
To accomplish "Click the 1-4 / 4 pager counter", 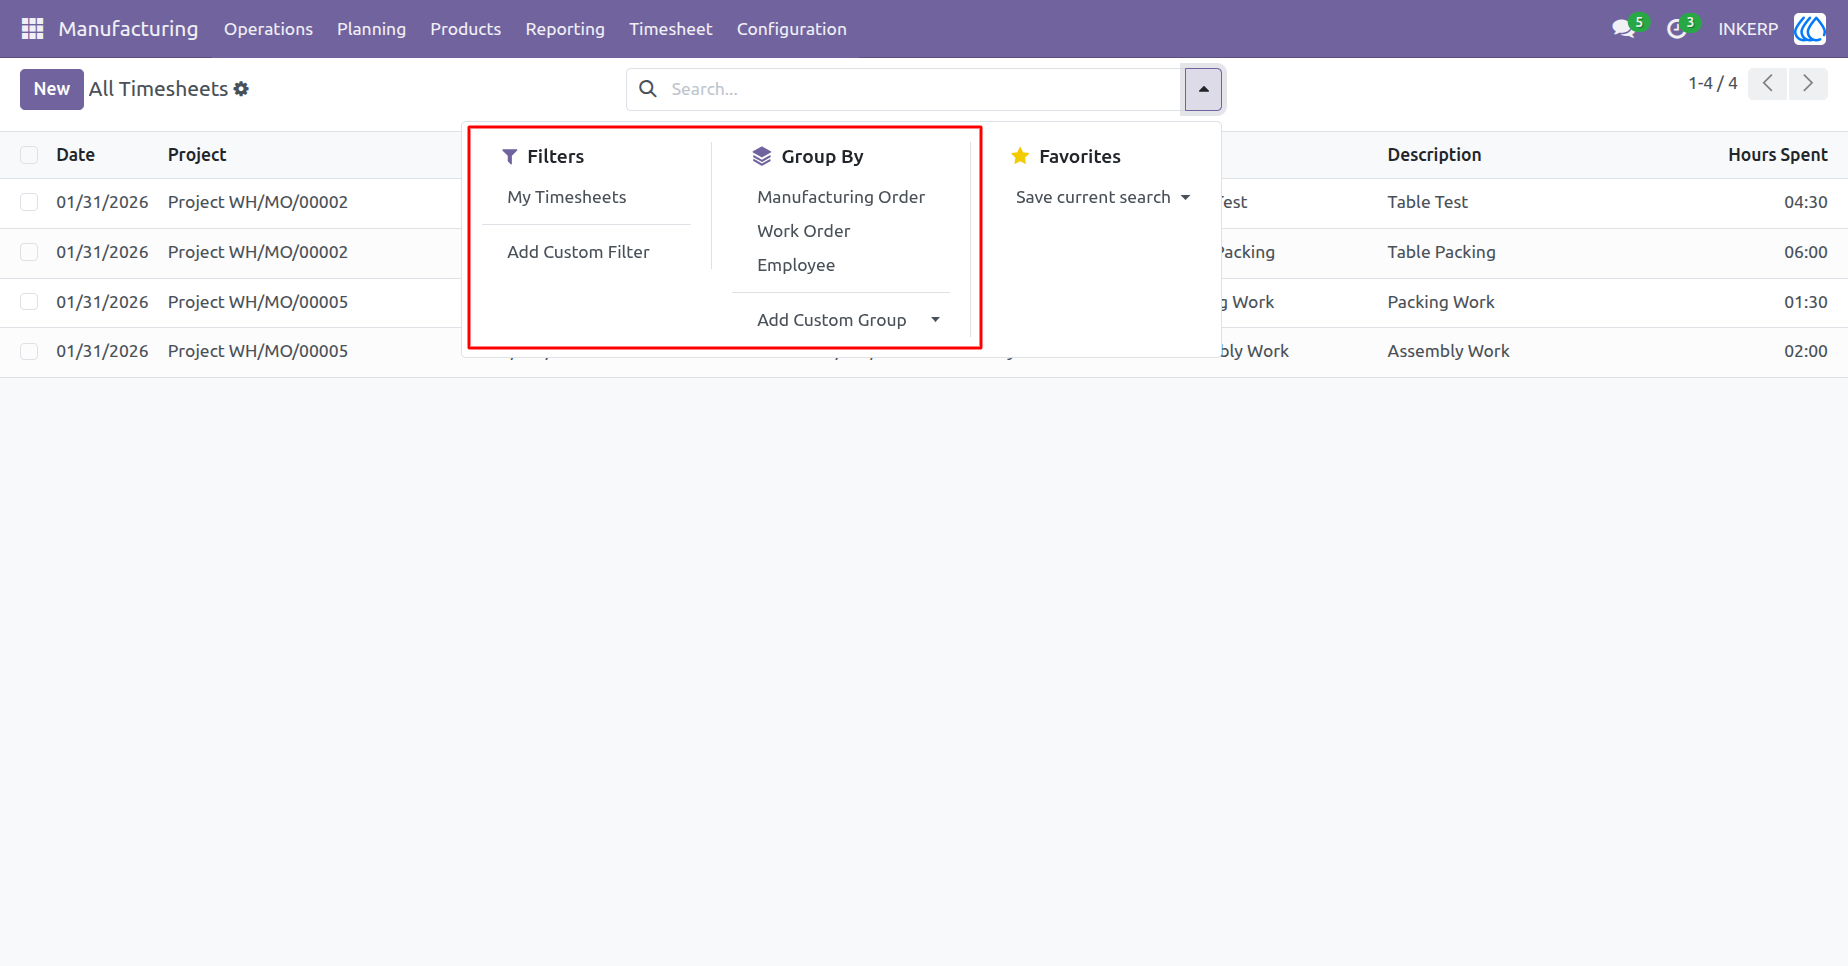I will pos(1712,84).
